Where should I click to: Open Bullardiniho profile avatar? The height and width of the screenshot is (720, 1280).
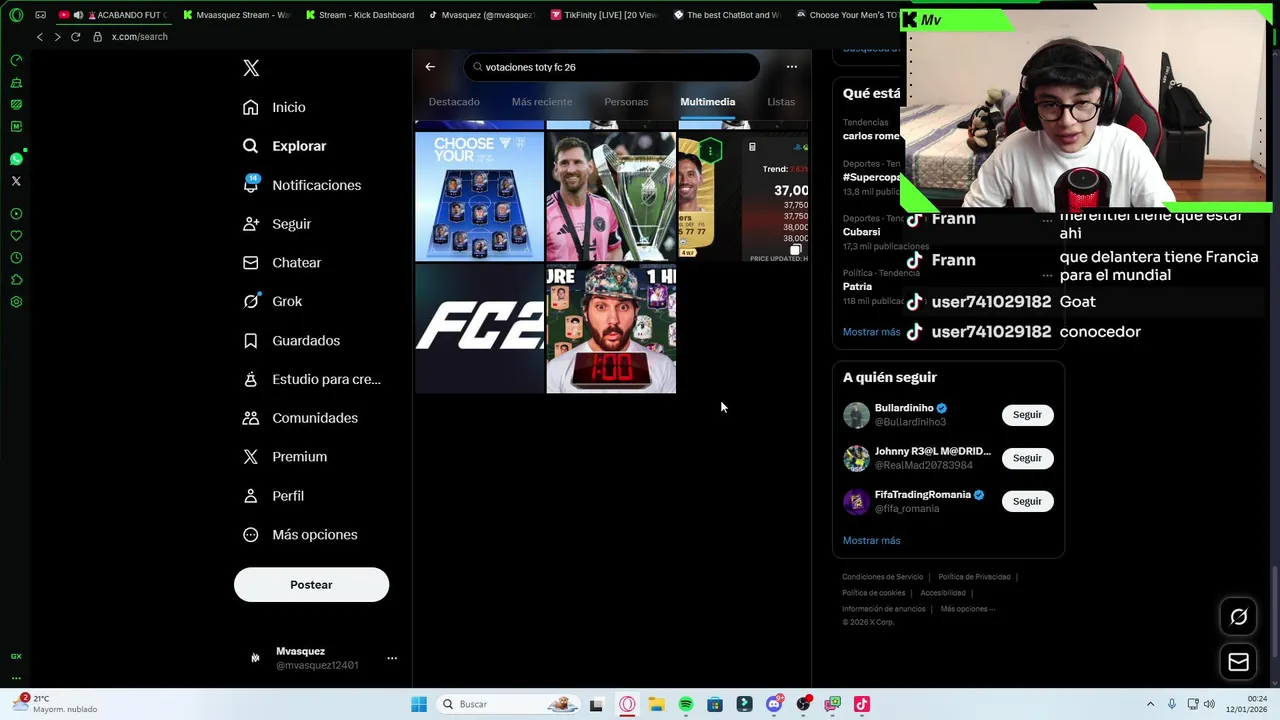[x=856, y=415]
